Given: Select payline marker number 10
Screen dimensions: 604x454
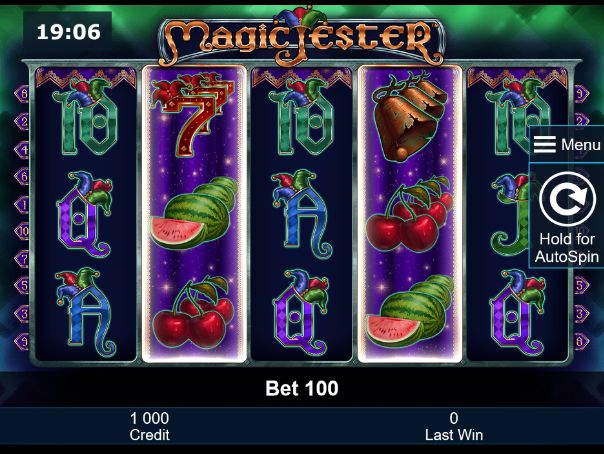Looking at the screenshot, I should (x=22, y=231).
